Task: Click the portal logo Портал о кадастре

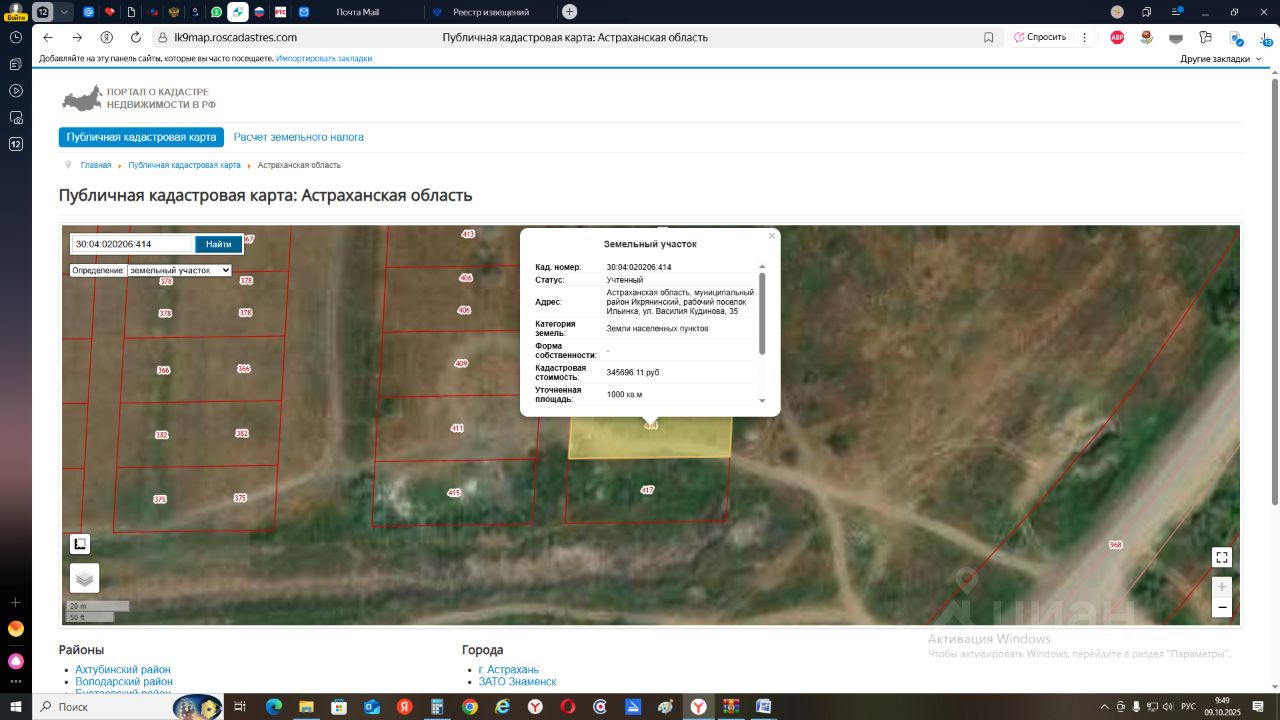Action: pos(139,98)
